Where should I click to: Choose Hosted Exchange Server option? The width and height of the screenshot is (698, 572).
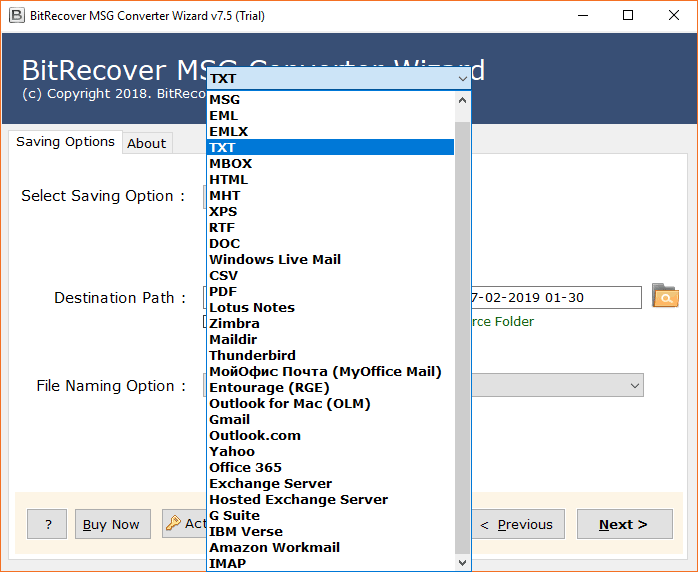coord(330,500)
